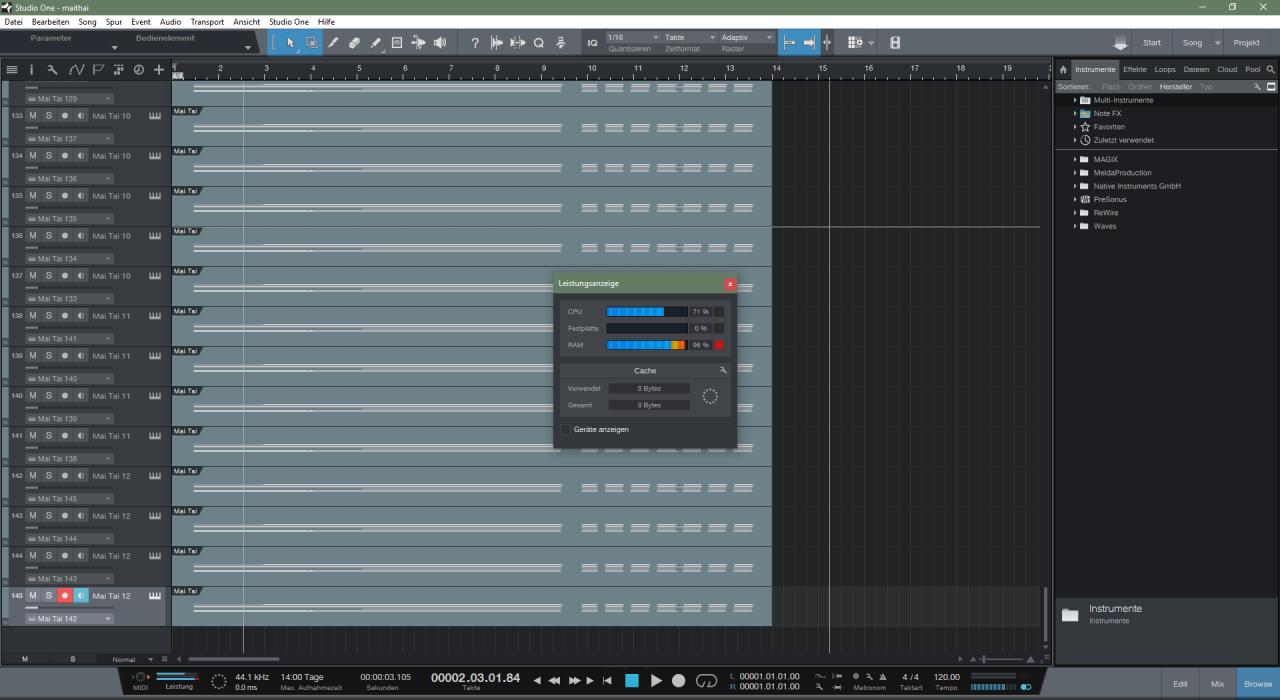Expand the Waves folder
1280x700 pixels.
[x=1075, y=226]
